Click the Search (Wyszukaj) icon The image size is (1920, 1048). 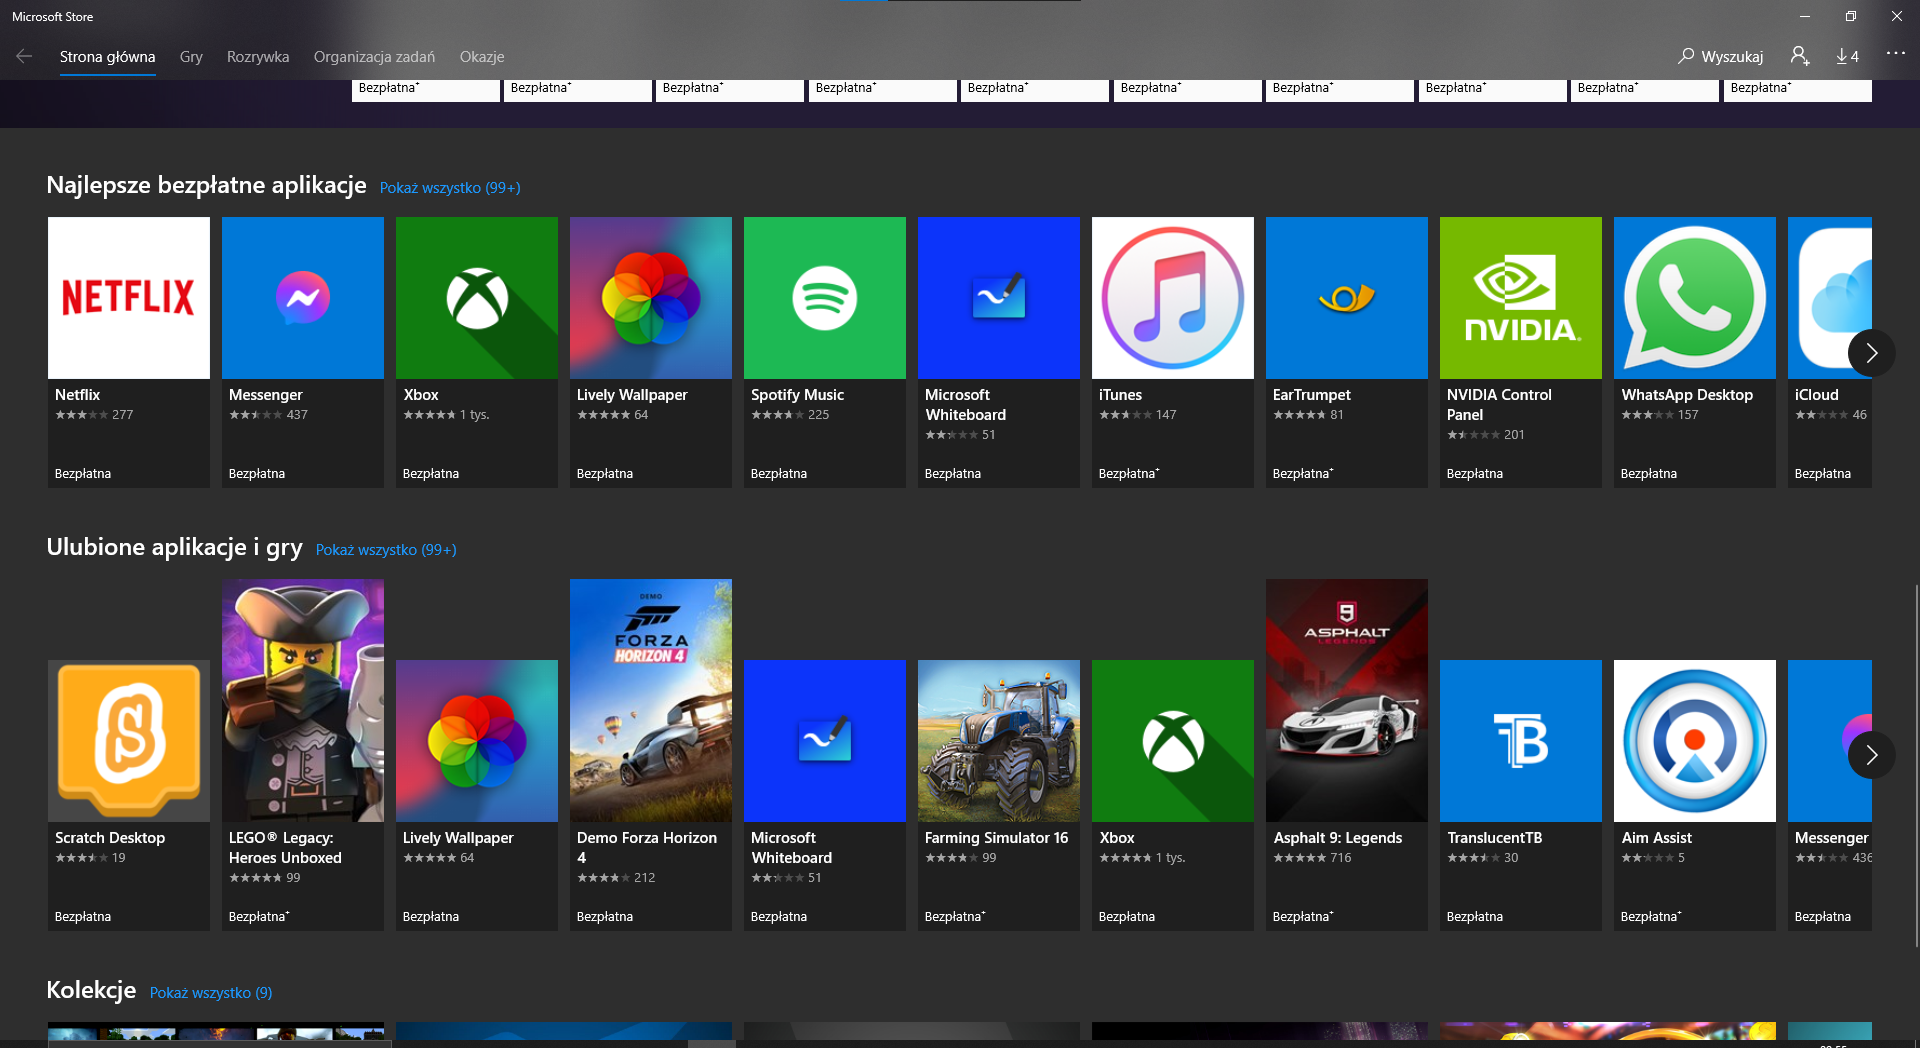tap(1721, 56)
